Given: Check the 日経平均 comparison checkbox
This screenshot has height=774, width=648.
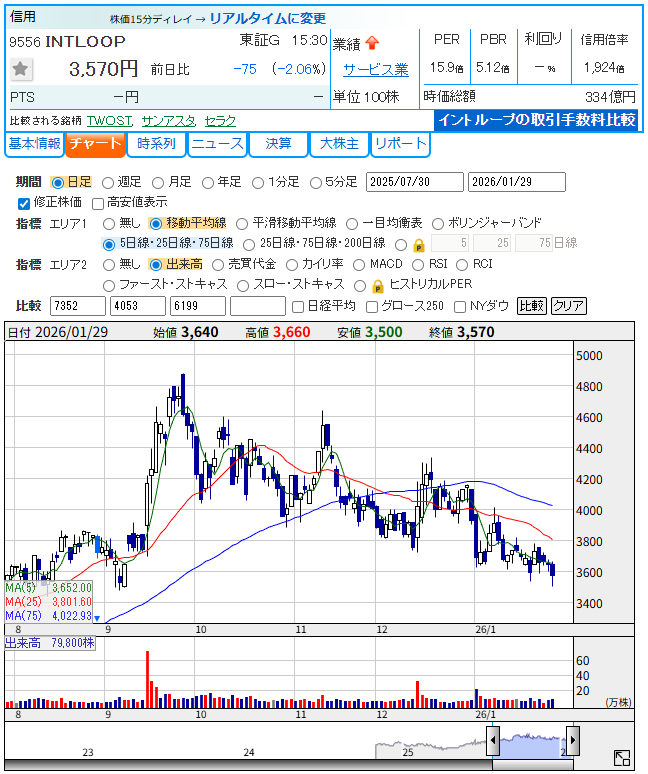Looking at the screenshot, I should point(297,306).
